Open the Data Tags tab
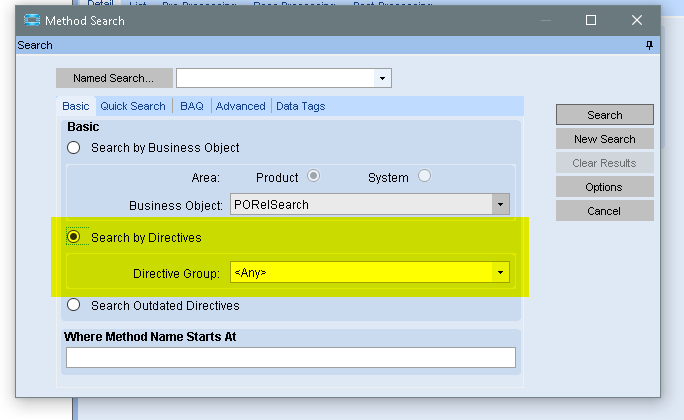684x420 pixels. coord(300,106)
